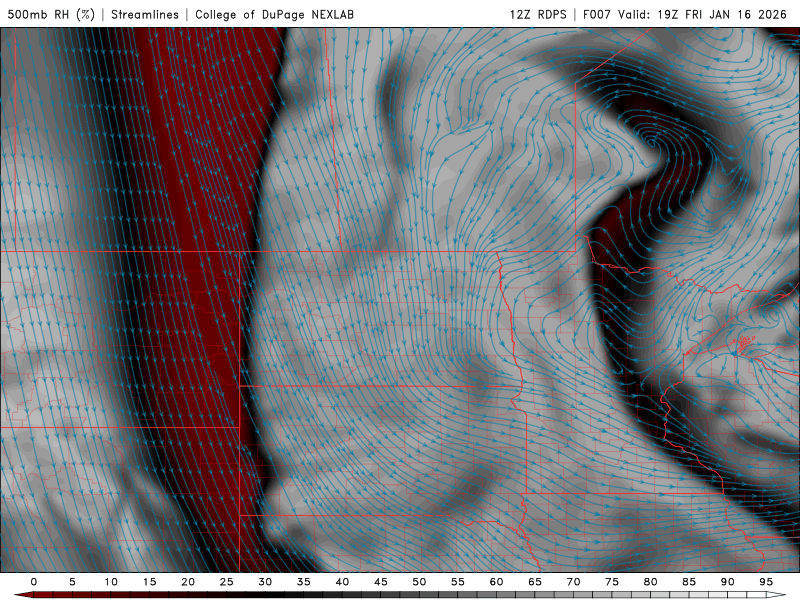Click the "65" percent scale label
Viewport: 800px width, 600px height.
tap(534, 582)
